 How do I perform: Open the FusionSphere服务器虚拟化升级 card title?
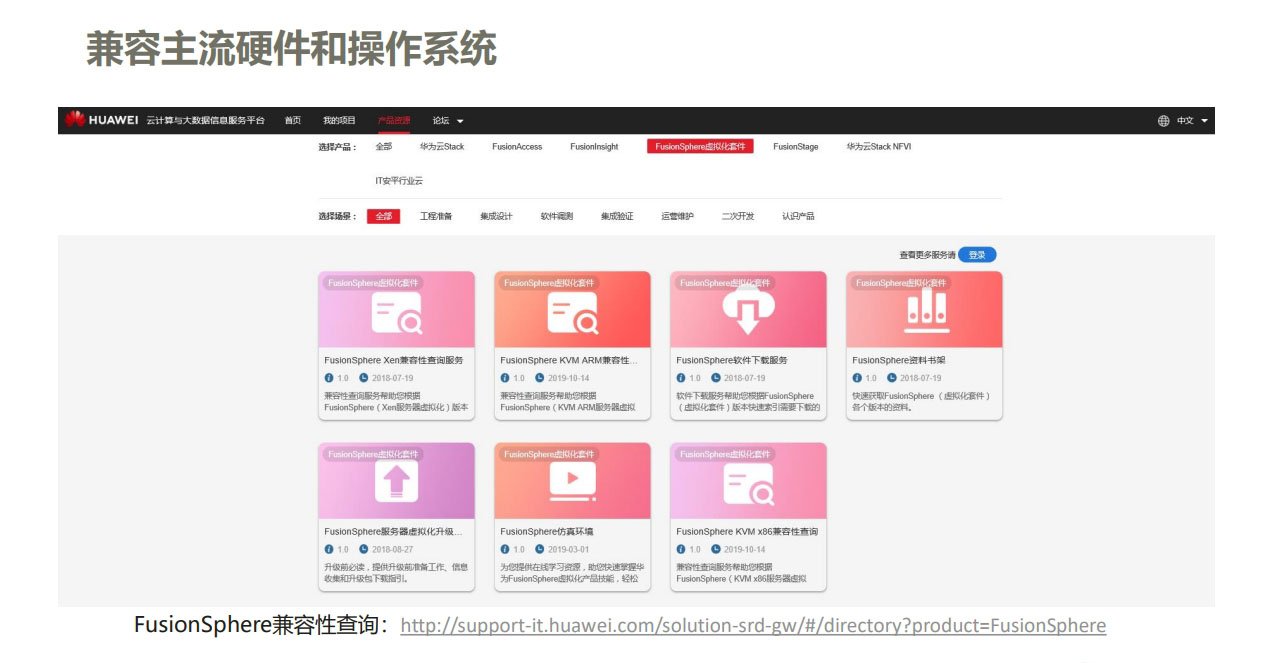393,531
